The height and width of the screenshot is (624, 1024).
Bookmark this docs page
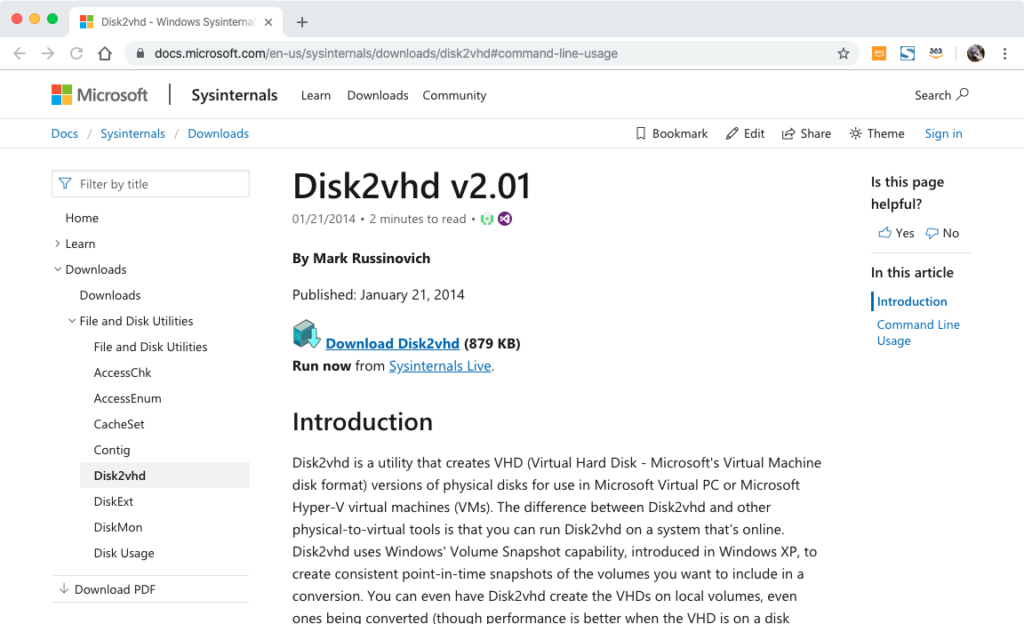[672, 134]
